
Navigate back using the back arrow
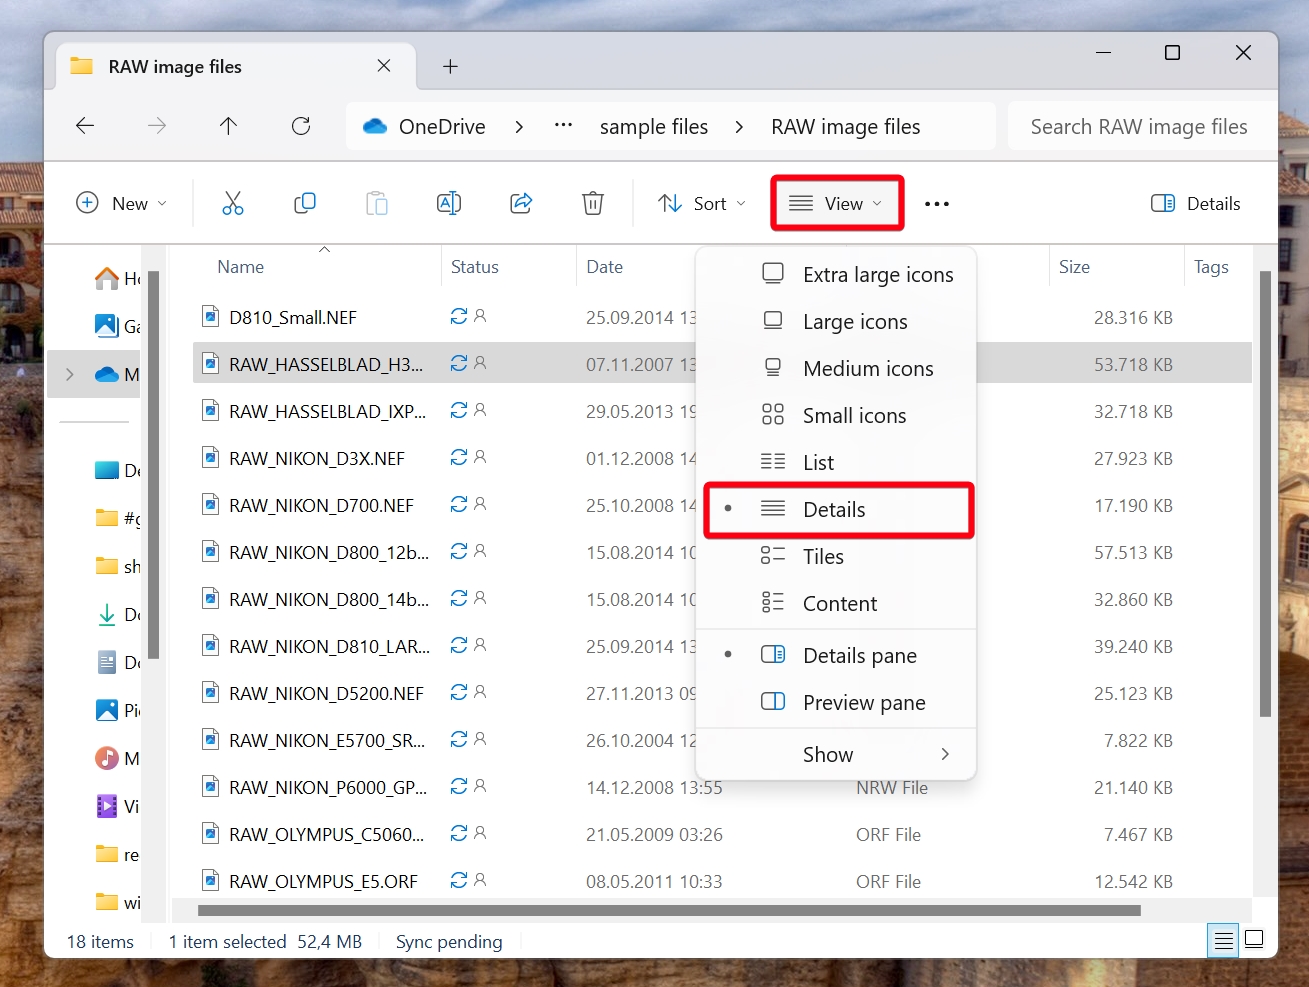(x=85, y=126)
